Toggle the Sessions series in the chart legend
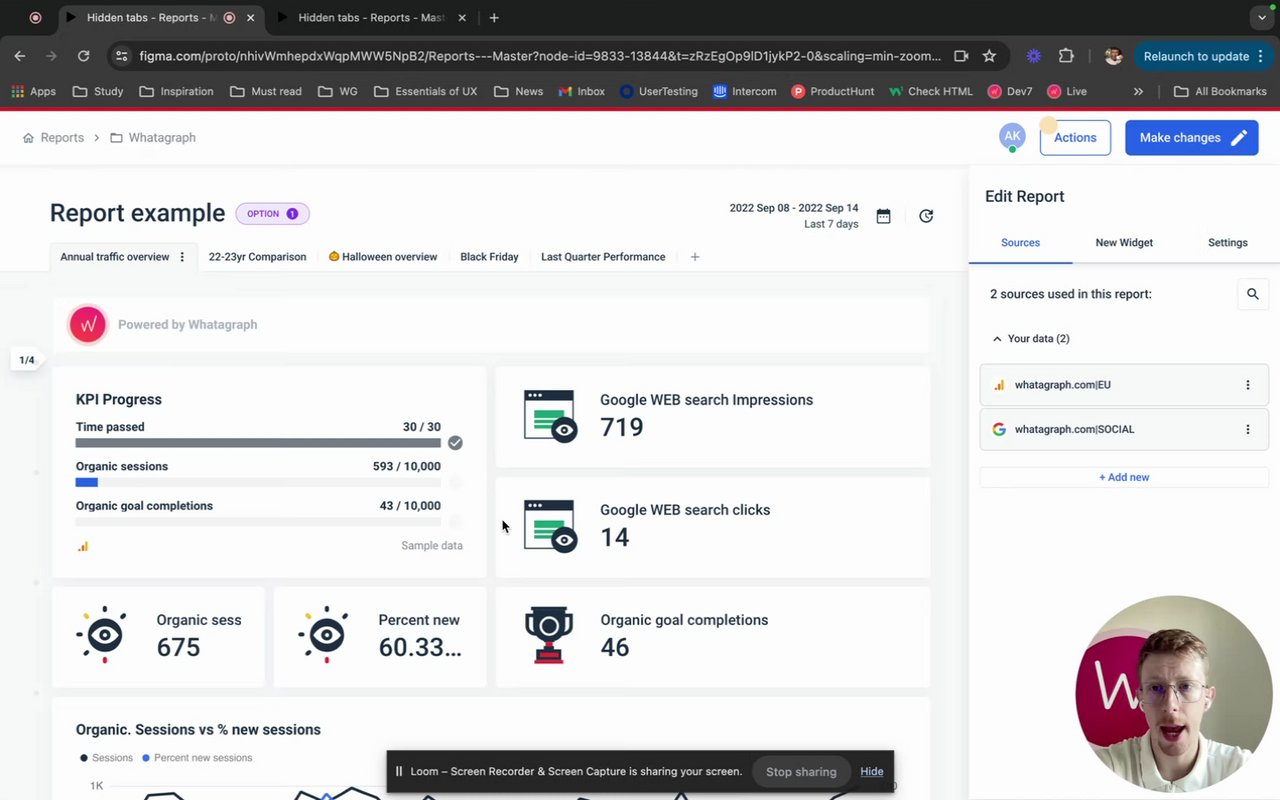 coord(106,758)
